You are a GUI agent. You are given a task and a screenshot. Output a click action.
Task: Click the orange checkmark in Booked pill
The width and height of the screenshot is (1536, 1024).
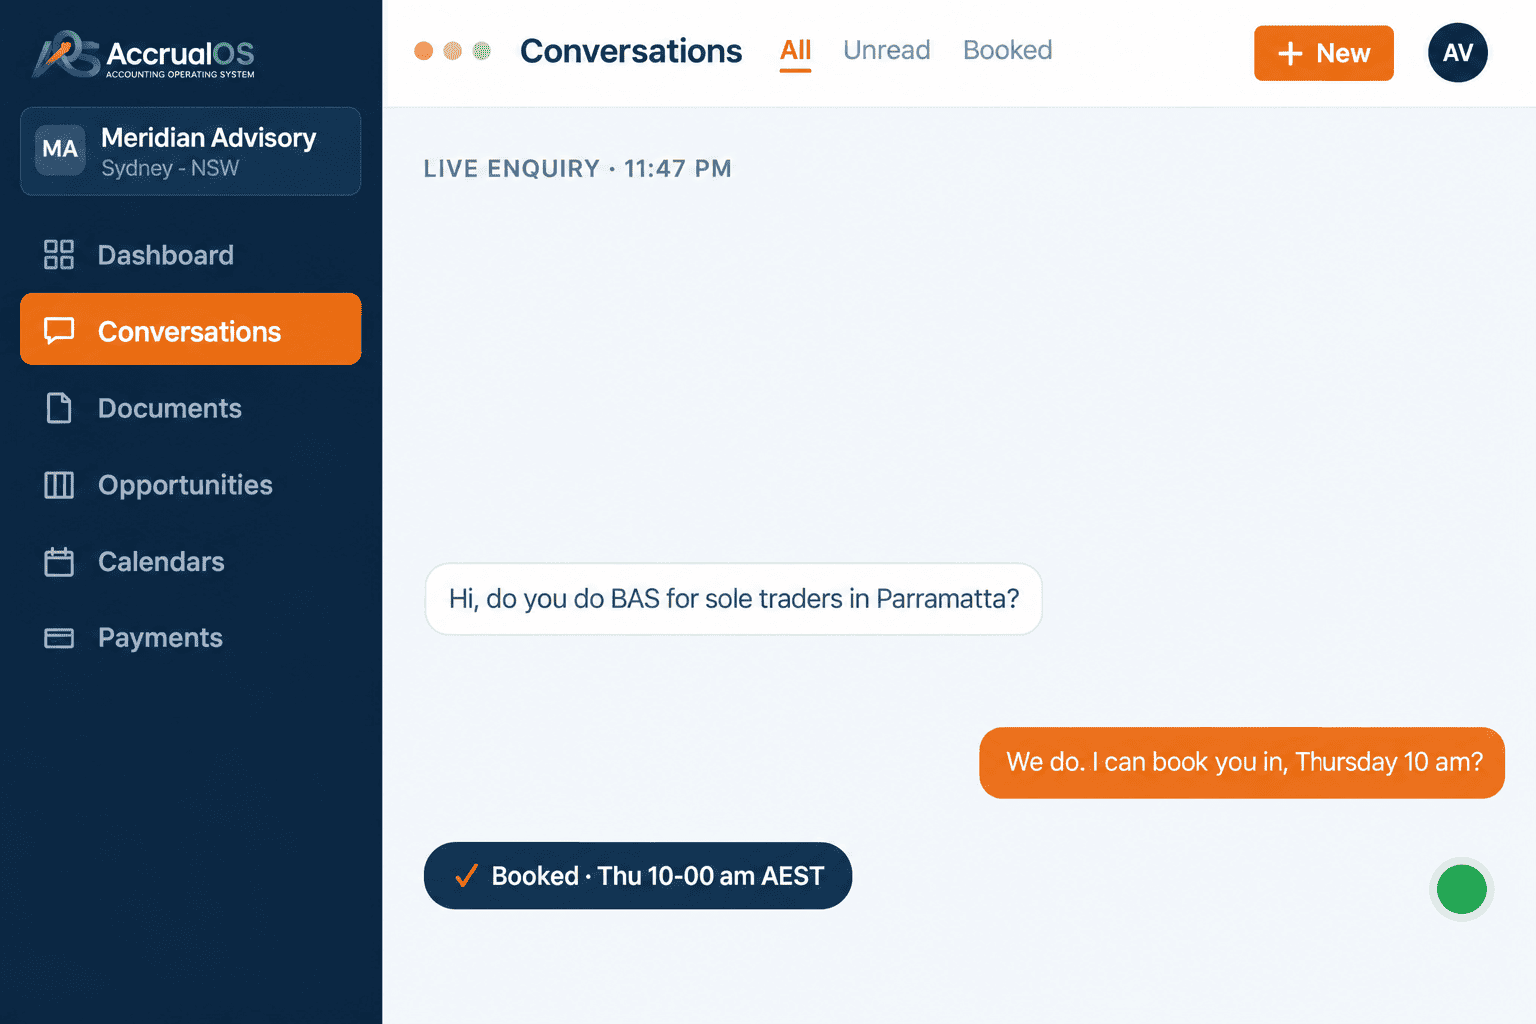[x=466, y=876]
